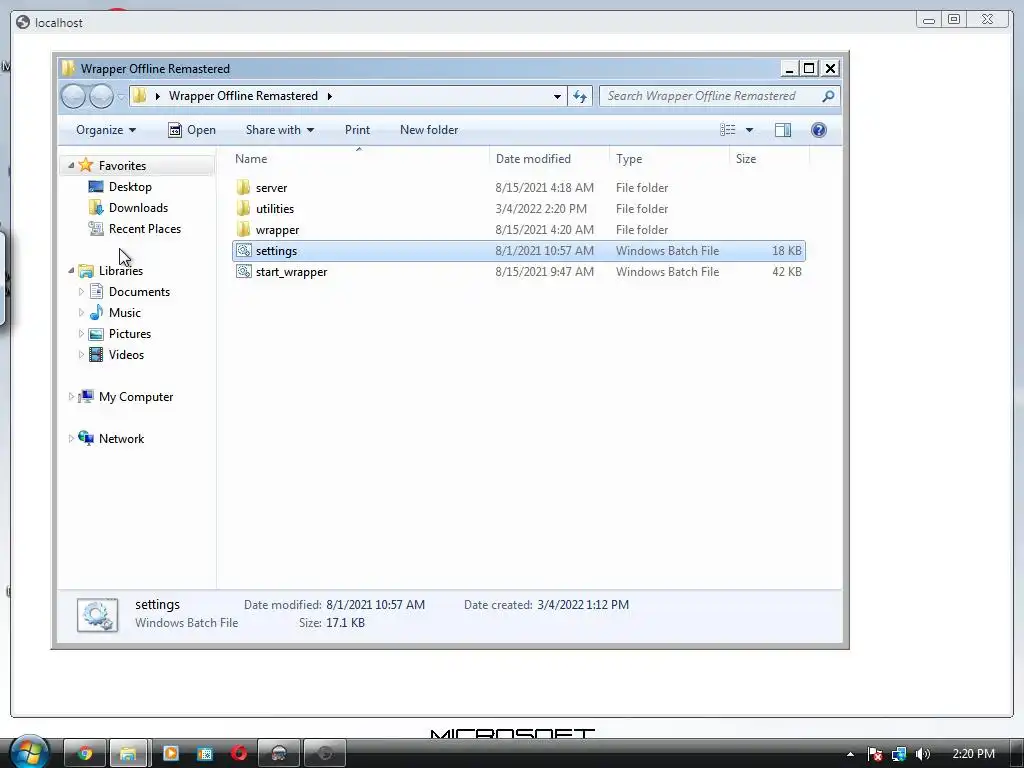The image size is (1024, 768).
Task: Collapse the Libraries group
Action: click(x=71, y=270)
